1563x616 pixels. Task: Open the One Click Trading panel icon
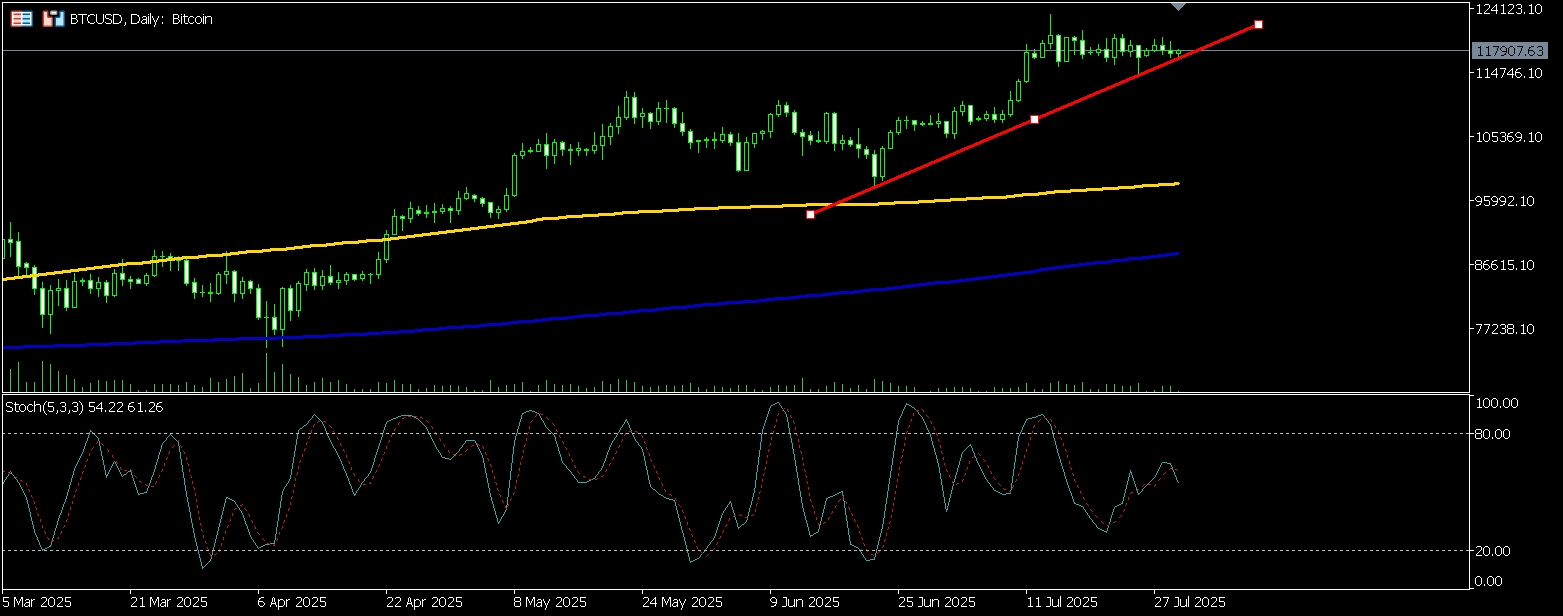tap(20, 19)
